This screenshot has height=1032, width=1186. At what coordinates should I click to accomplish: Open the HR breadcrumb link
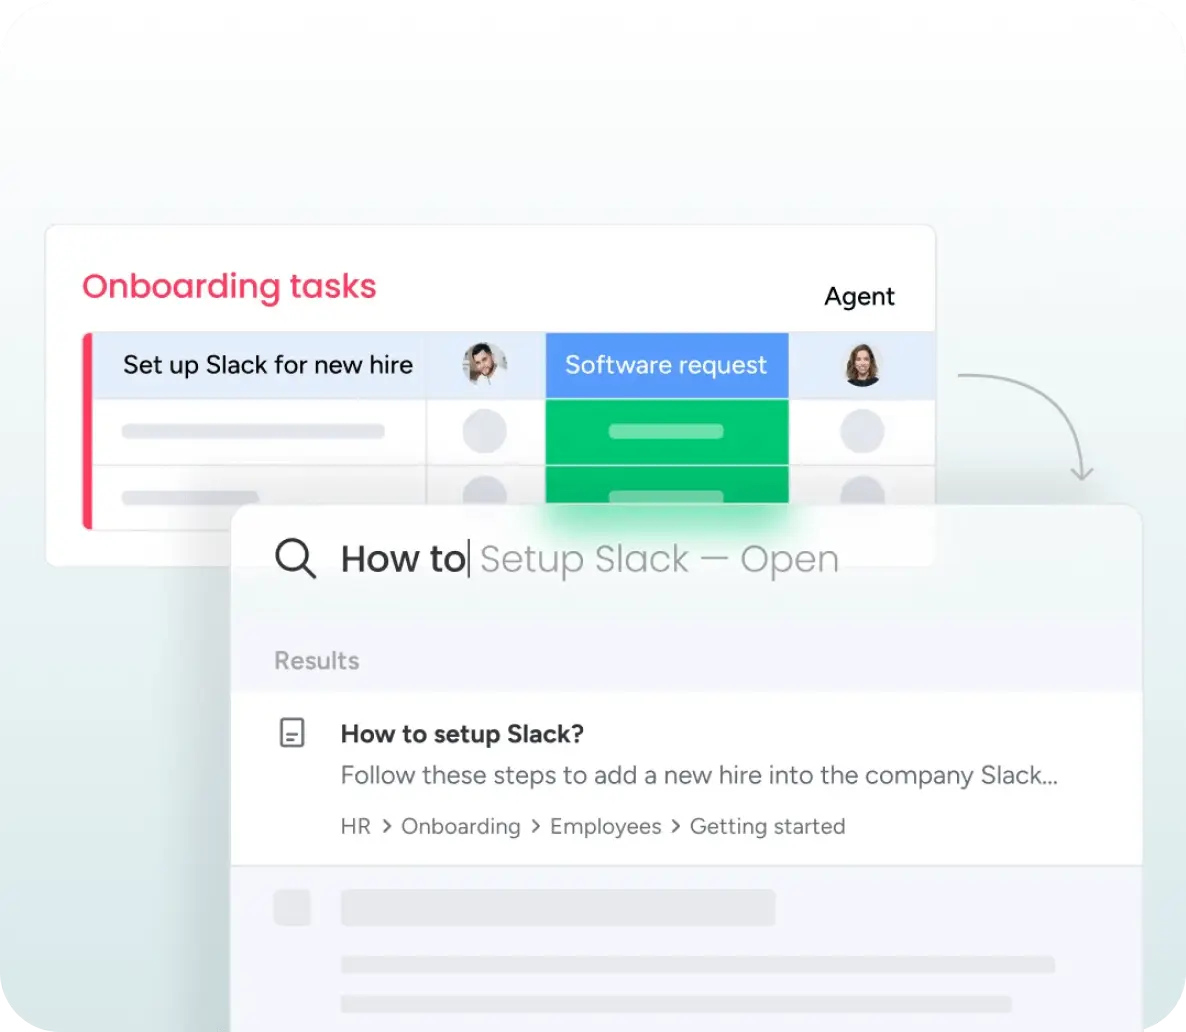pos(355,826)
